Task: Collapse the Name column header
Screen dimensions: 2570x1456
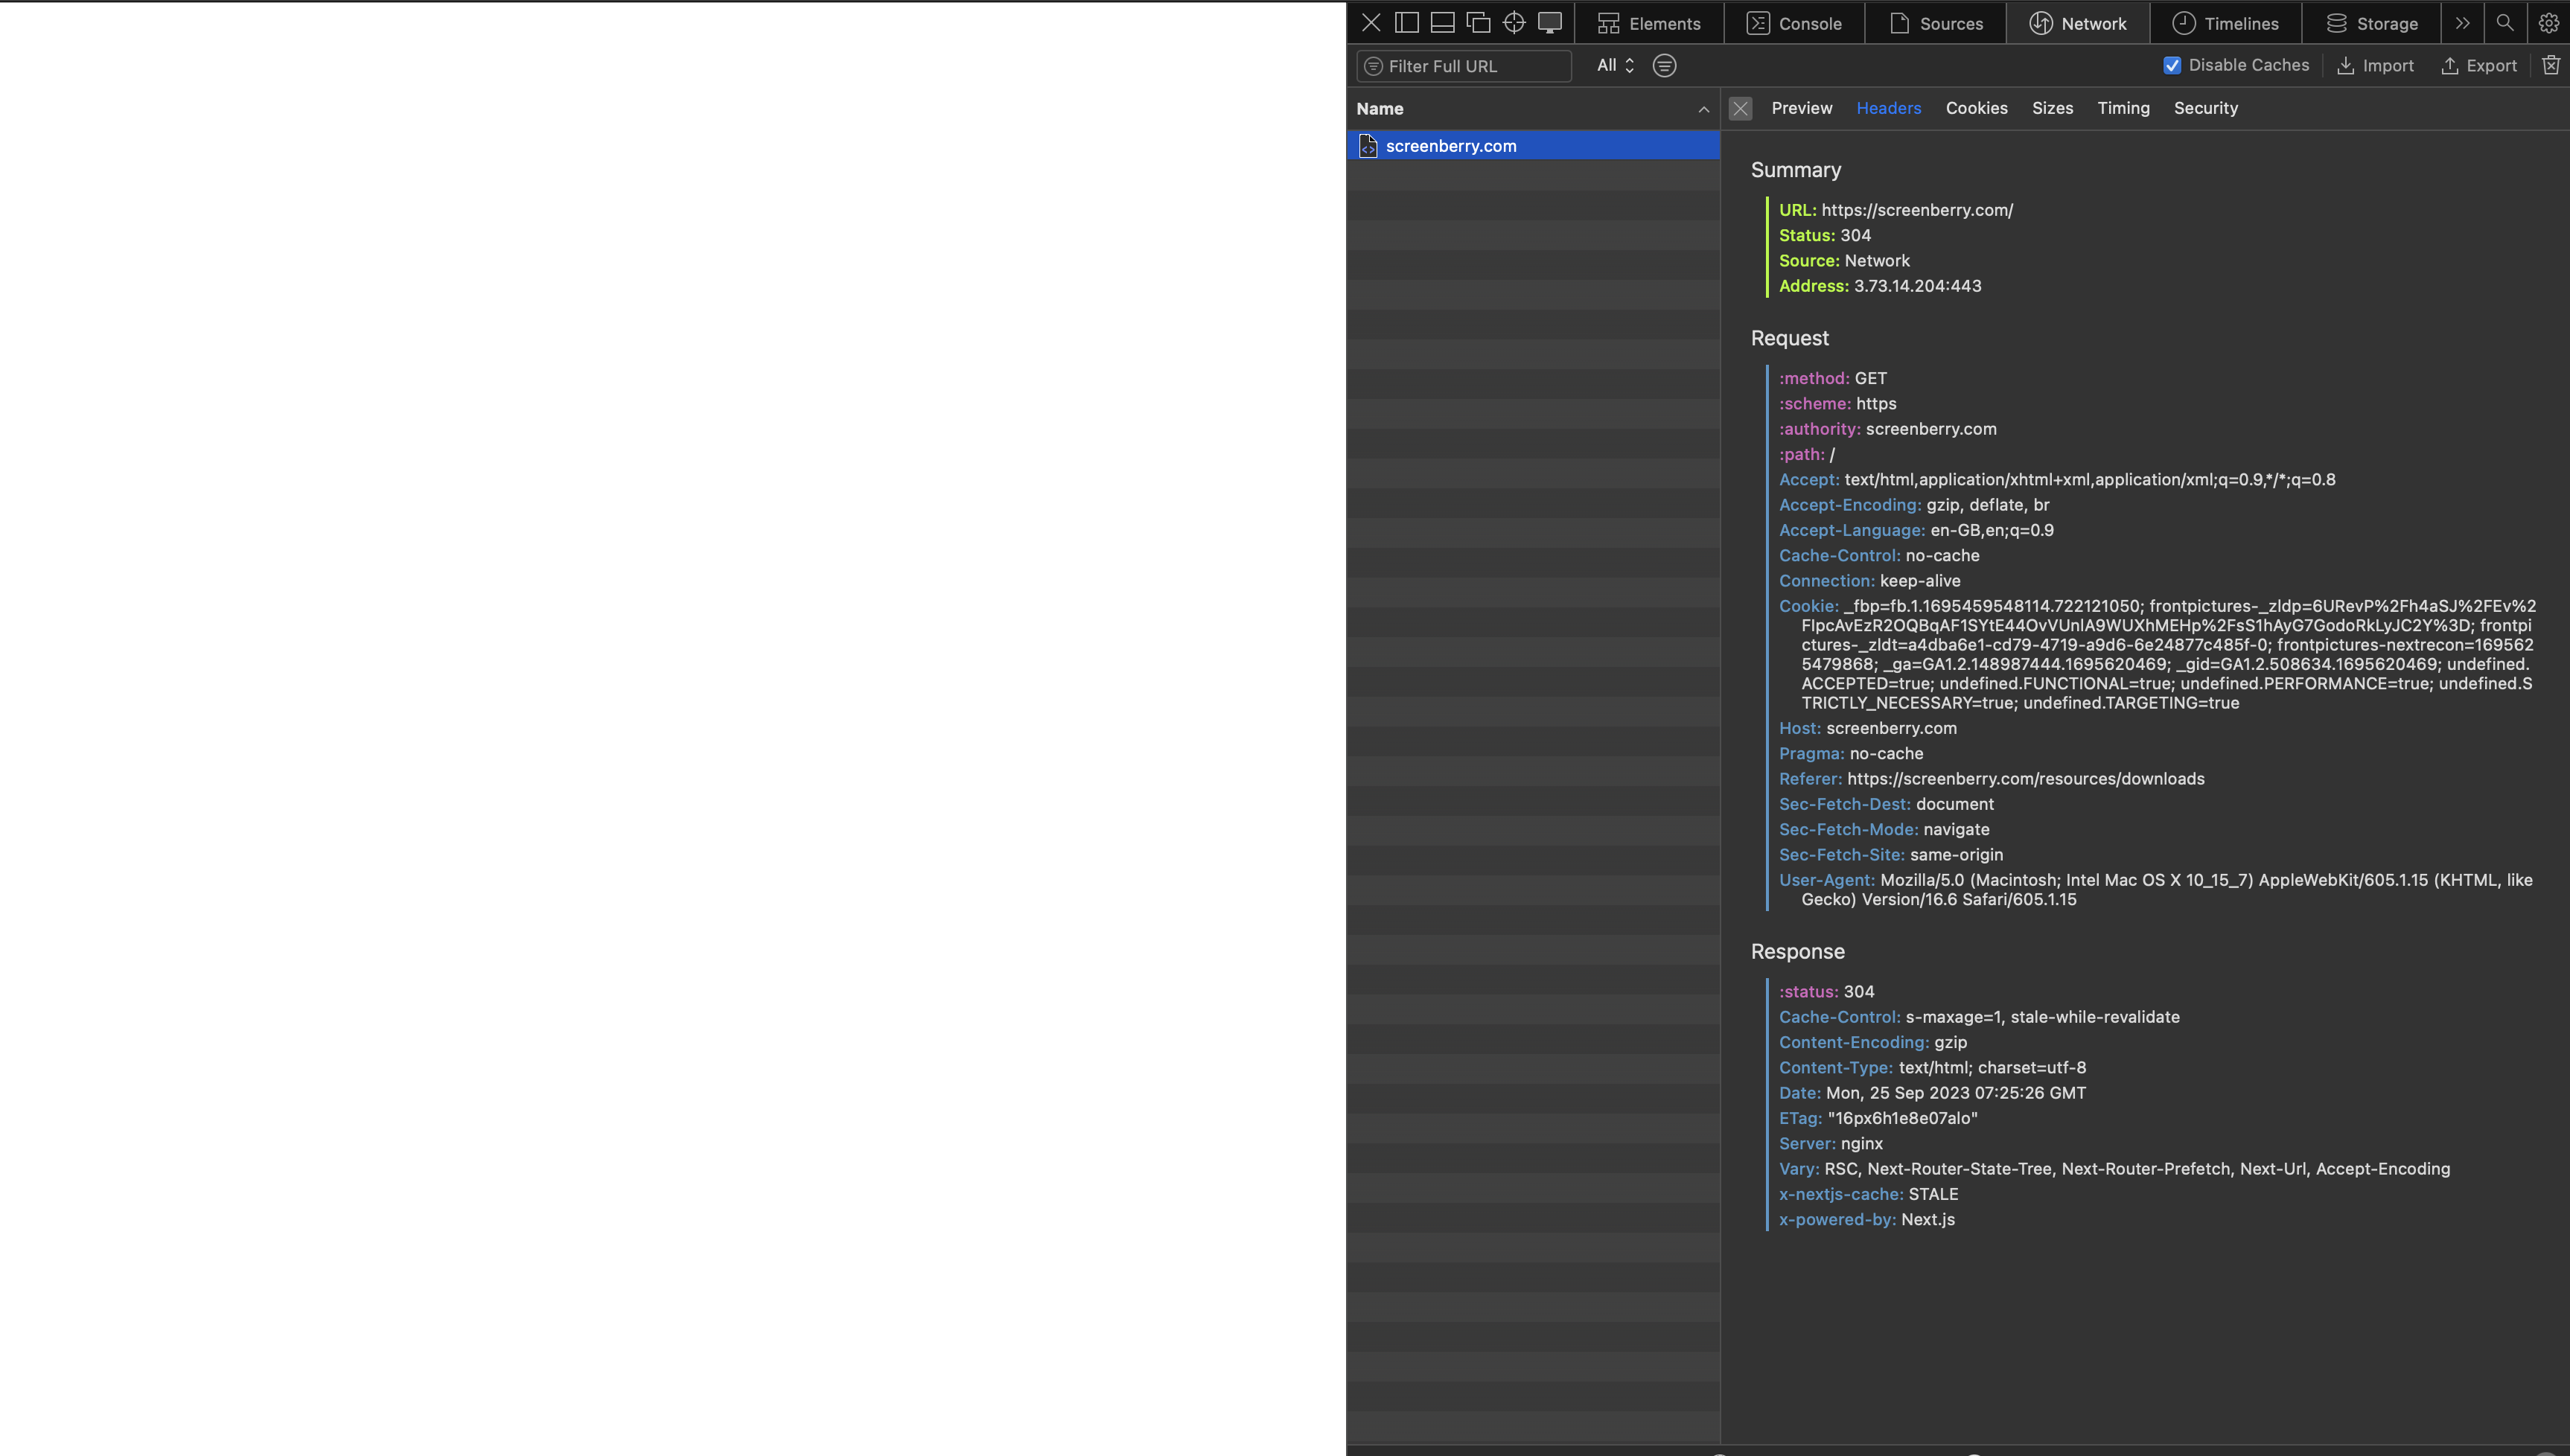Action: pos(1703,109)
